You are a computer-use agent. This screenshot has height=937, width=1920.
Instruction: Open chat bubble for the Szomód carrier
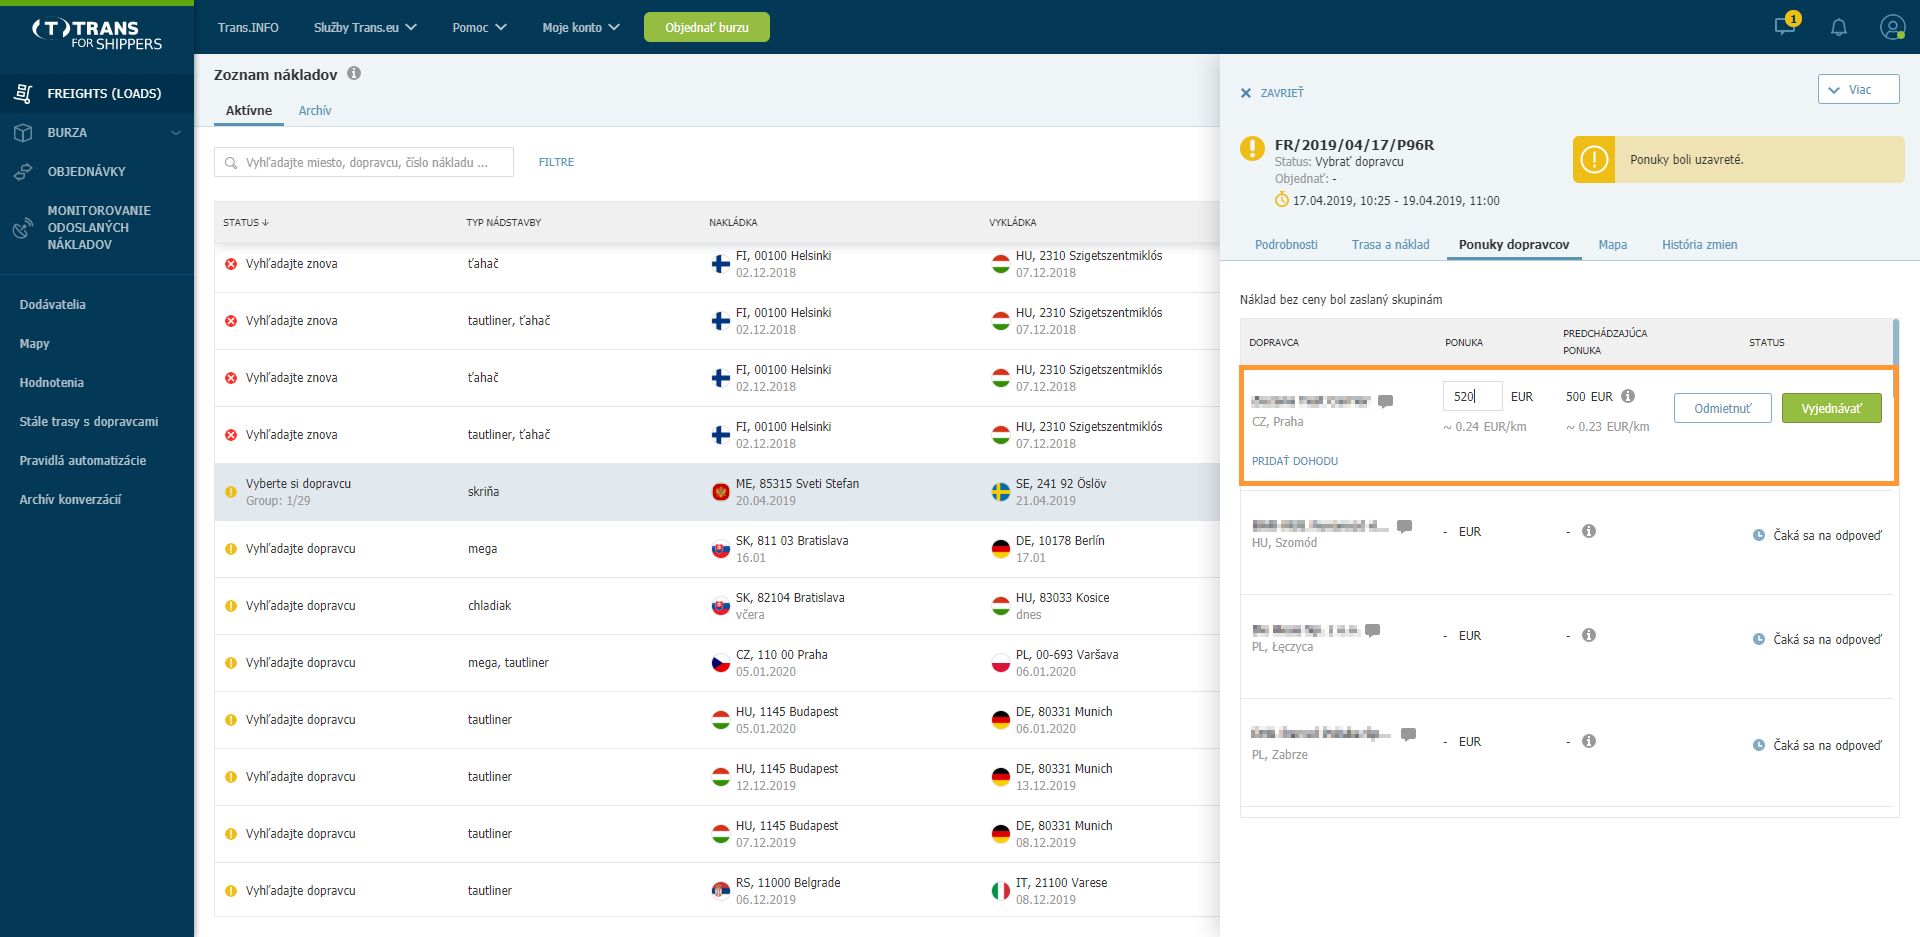click(1405, 526)
